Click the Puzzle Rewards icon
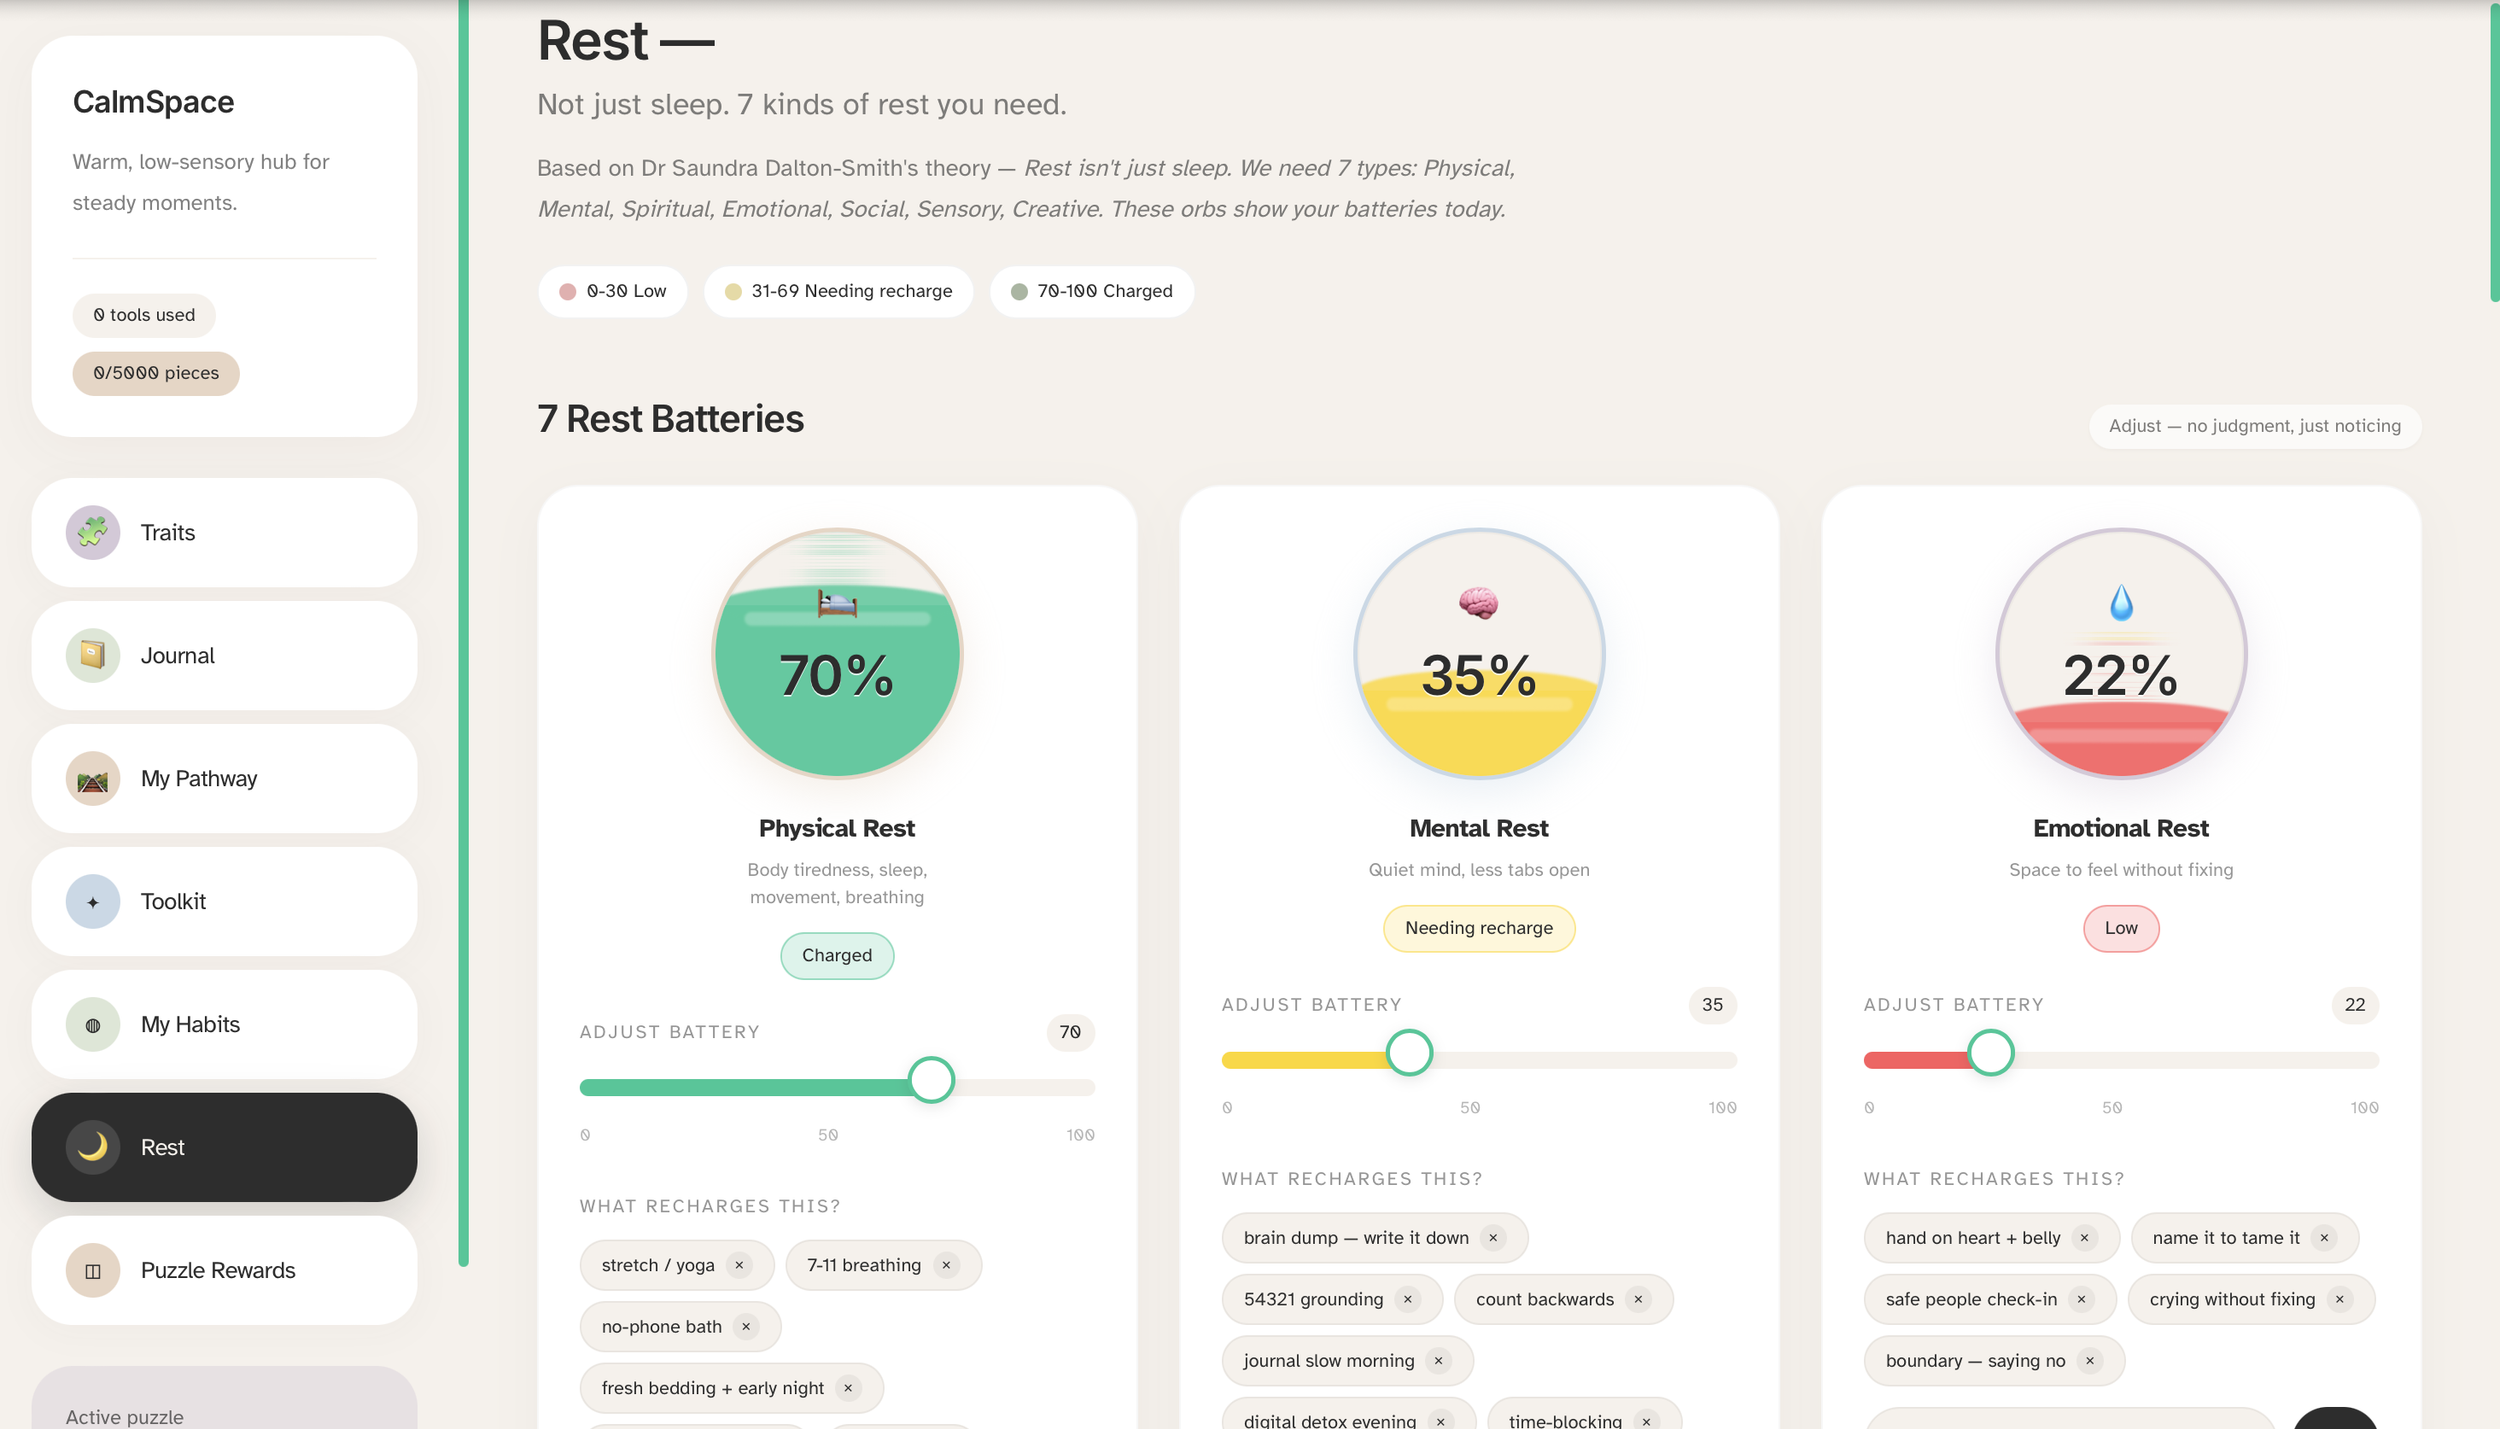The height and width of the screenshot is (1429, 2500). [x=93, y=1270]
